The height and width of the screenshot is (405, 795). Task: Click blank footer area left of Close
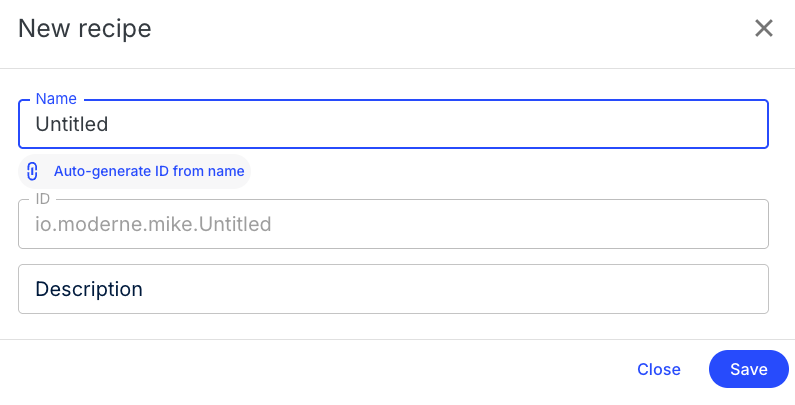click(300, 369)
